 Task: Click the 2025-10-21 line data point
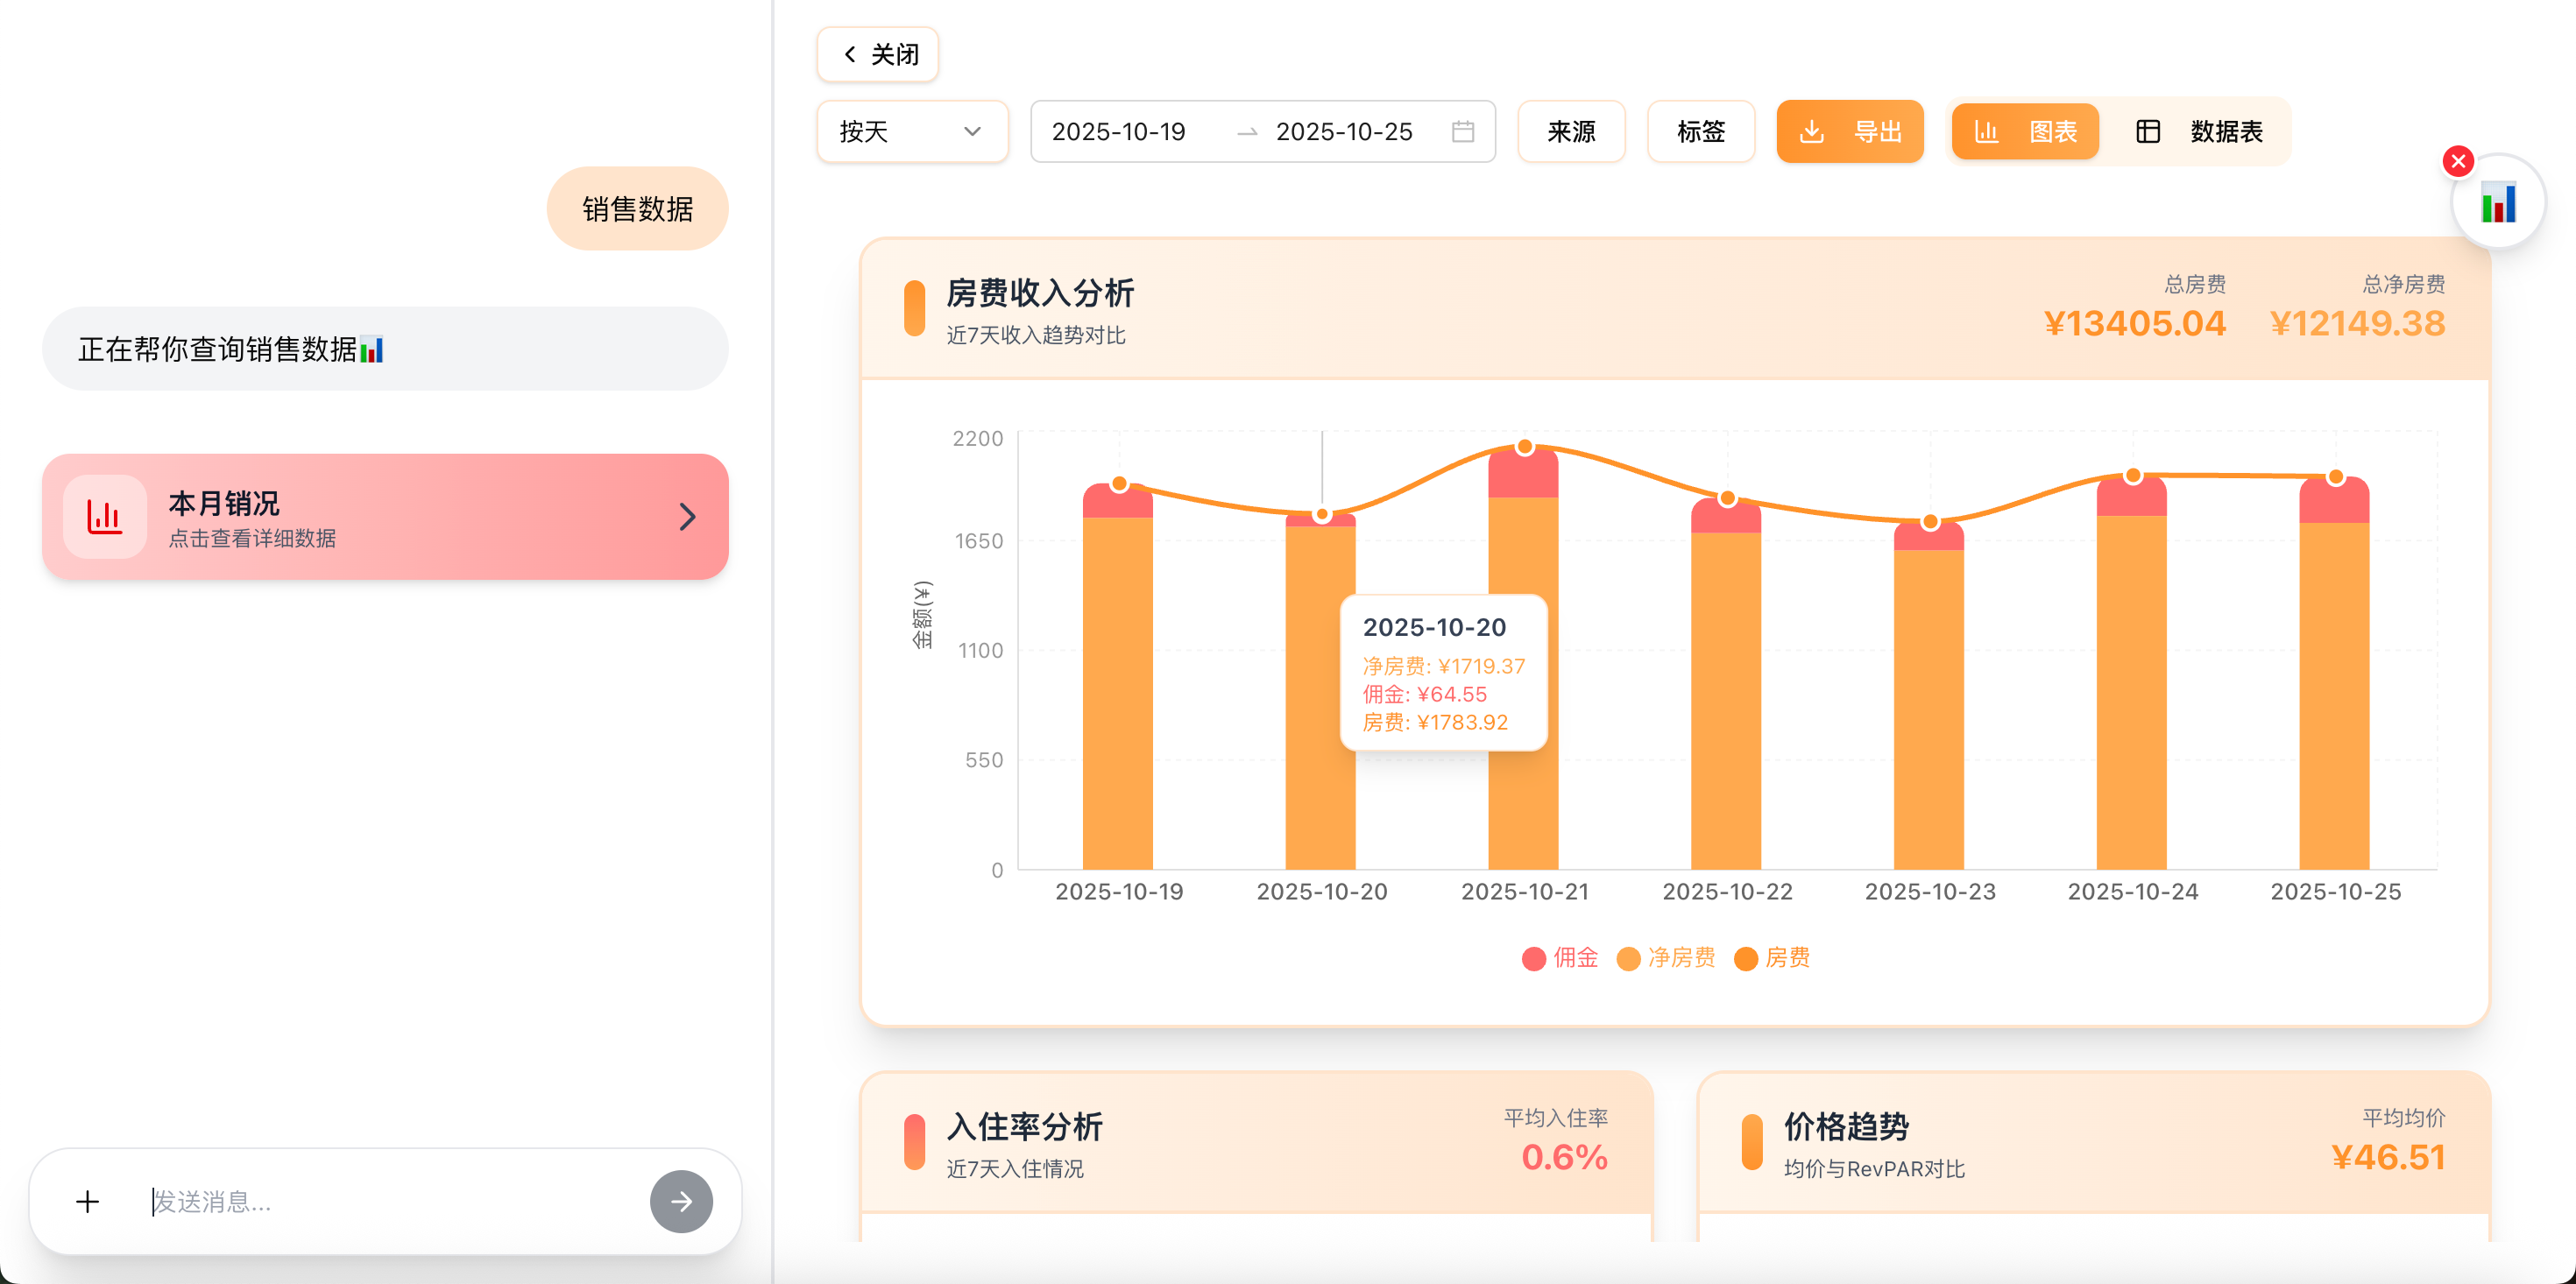(1524, 447)
